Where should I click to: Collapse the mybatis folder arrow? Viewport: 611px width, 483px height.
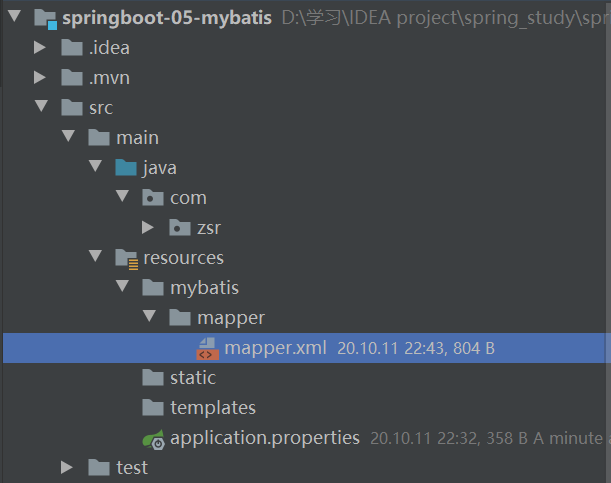122,288
